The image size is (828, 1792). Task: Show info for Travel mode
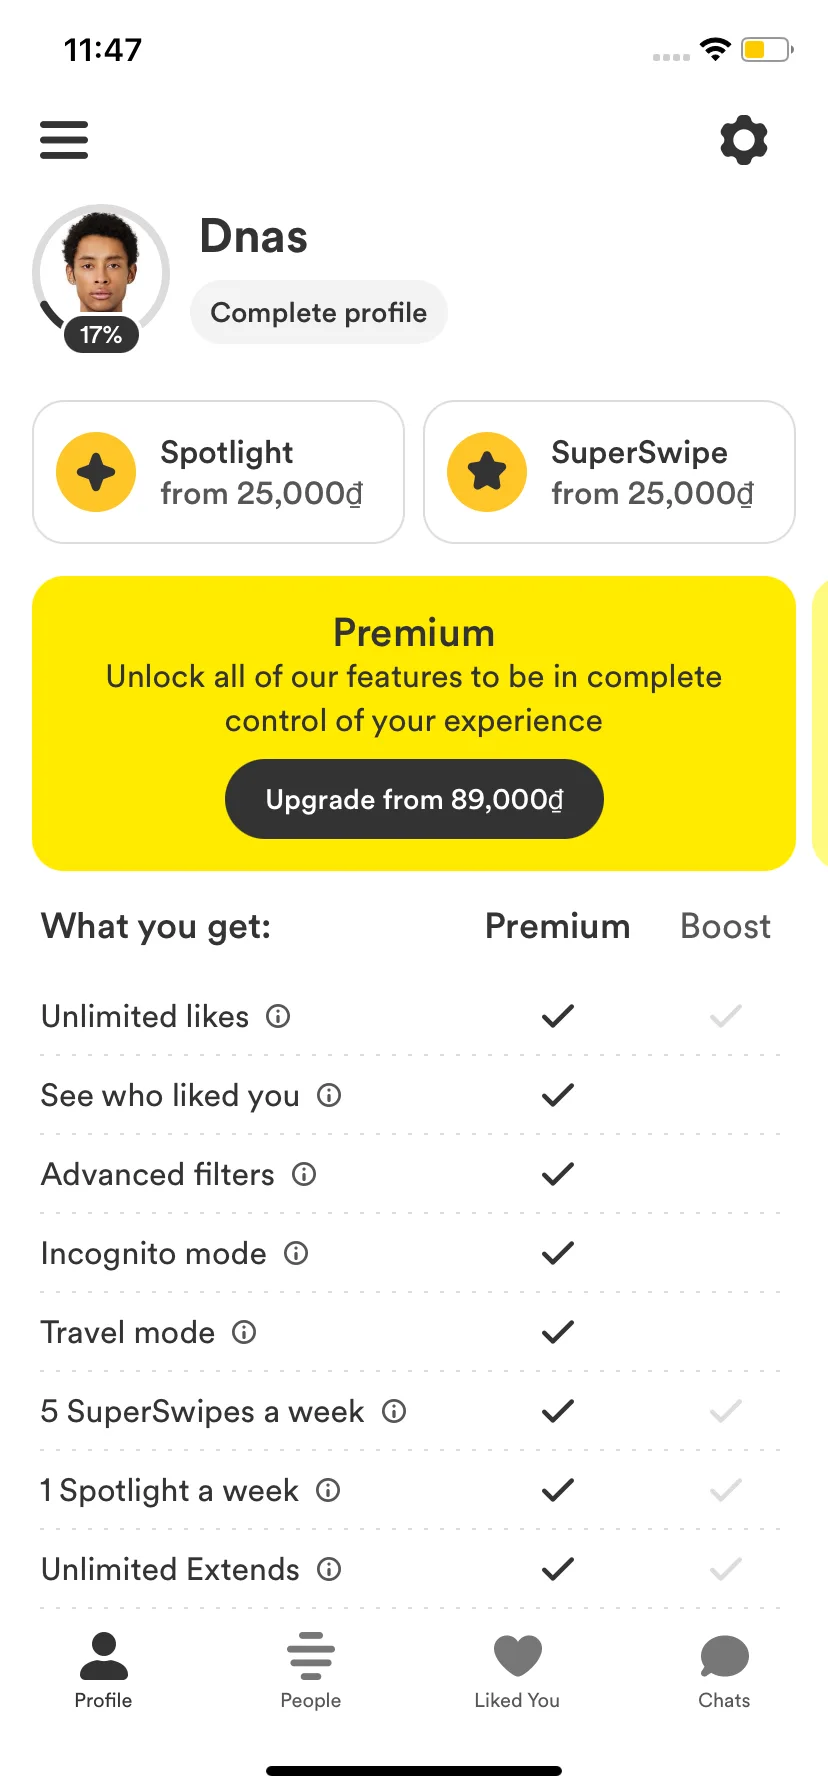(x=244, y=1332)
